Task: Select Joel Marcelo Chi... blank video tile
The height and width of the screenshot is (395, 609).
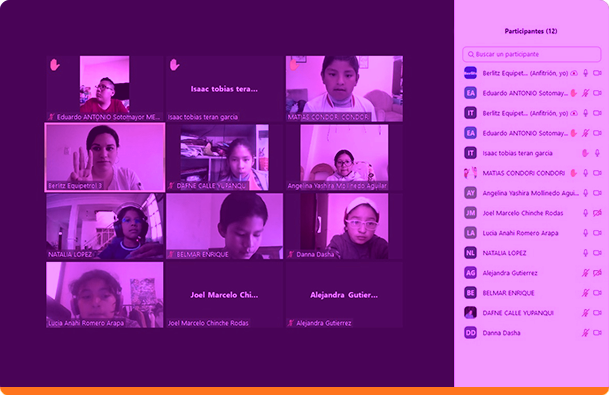Action: click(224, 295)
